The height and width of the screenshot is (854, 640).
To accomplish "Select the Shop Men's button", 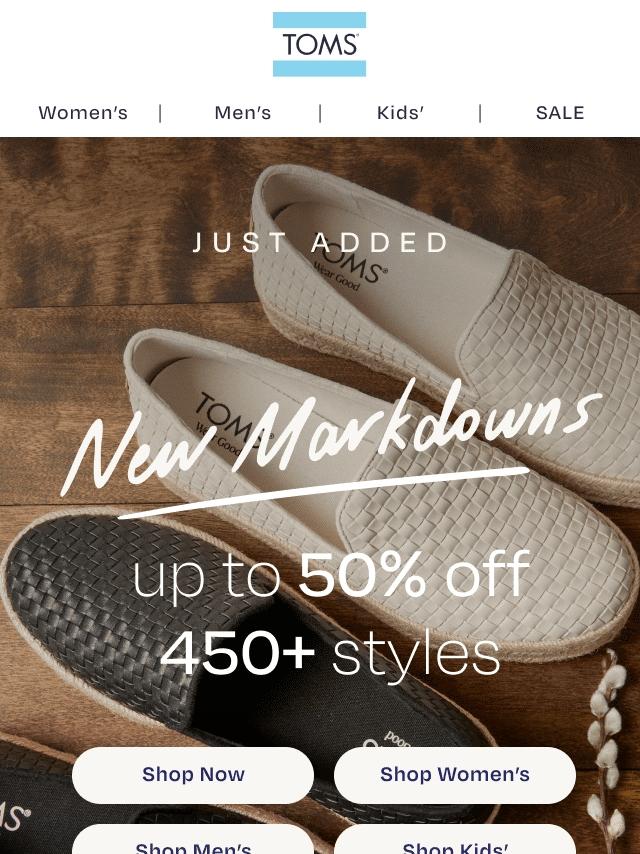I will [x=193, y=839].
